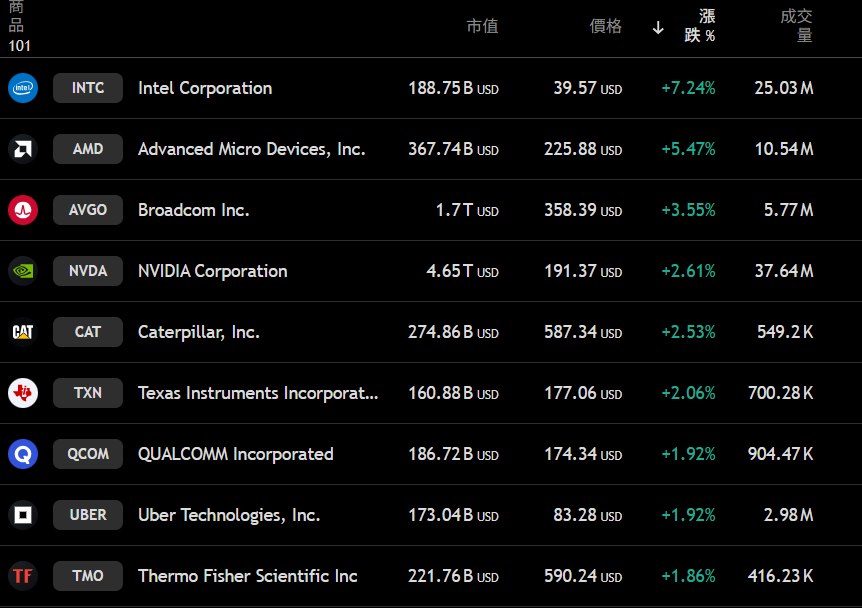Click the Caterpillar logo icon
862x608 pixels.
[22, 332]
